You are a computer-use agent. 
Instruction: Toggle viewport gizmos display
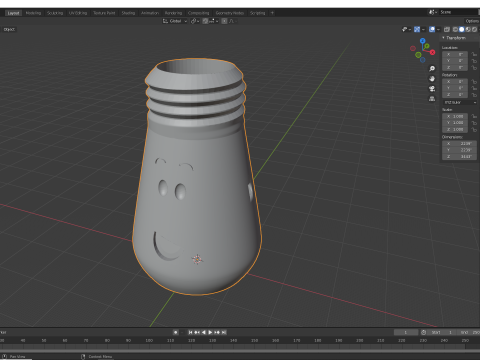[417, 29]
